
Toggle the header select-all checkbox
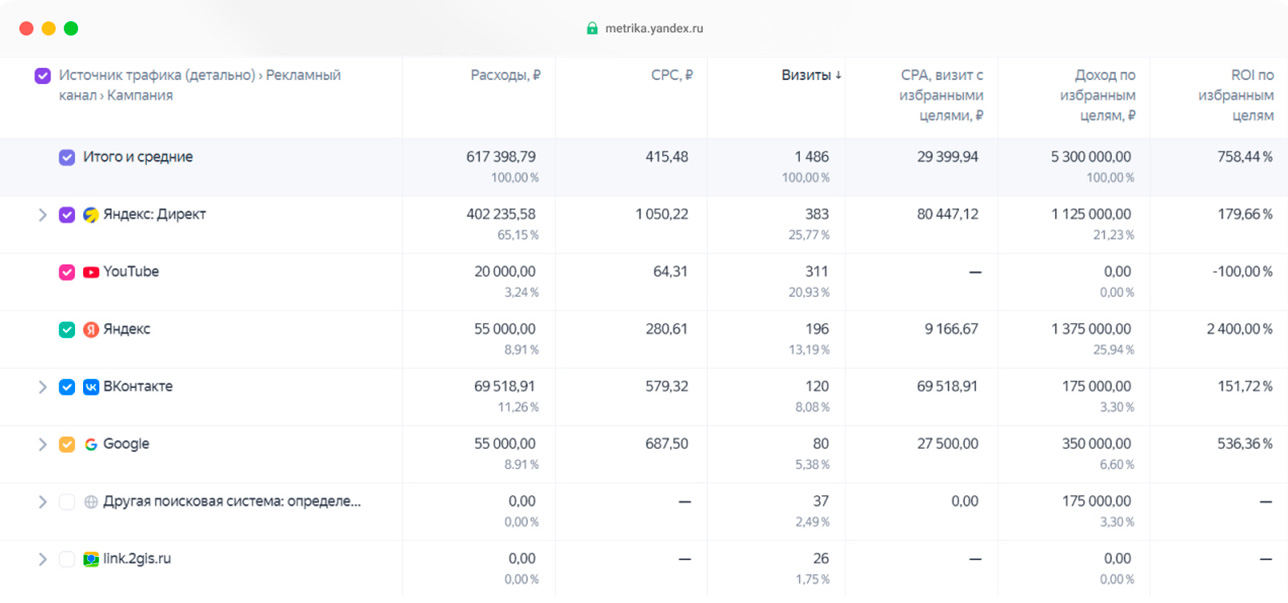point(42,75)
